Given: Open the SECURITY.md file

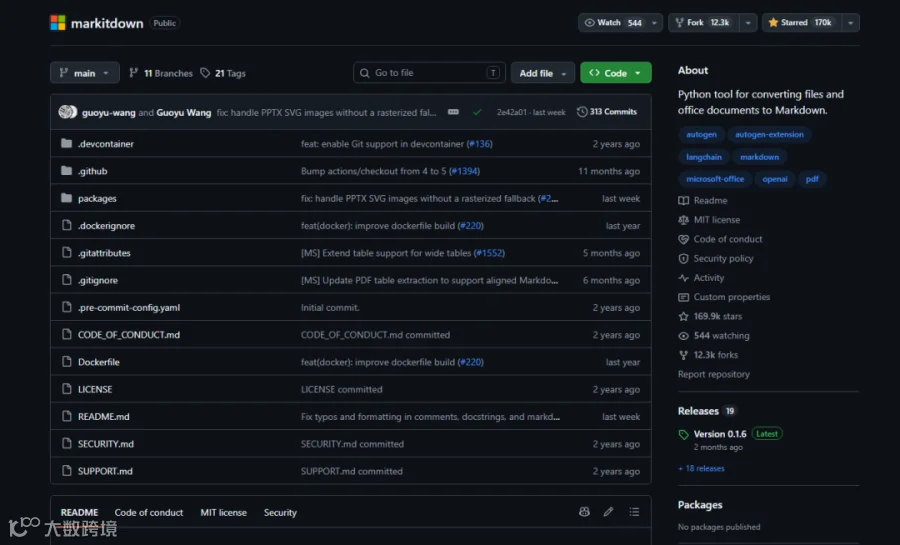Looking at the screenshot, I should coord(106,443).
